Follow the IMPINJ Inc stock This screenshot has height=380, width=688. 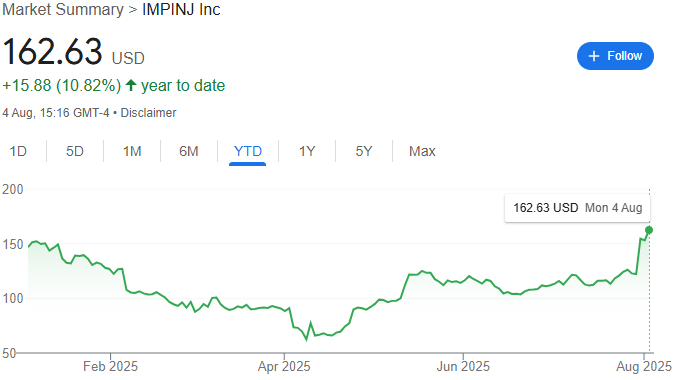tap(615, 56)
